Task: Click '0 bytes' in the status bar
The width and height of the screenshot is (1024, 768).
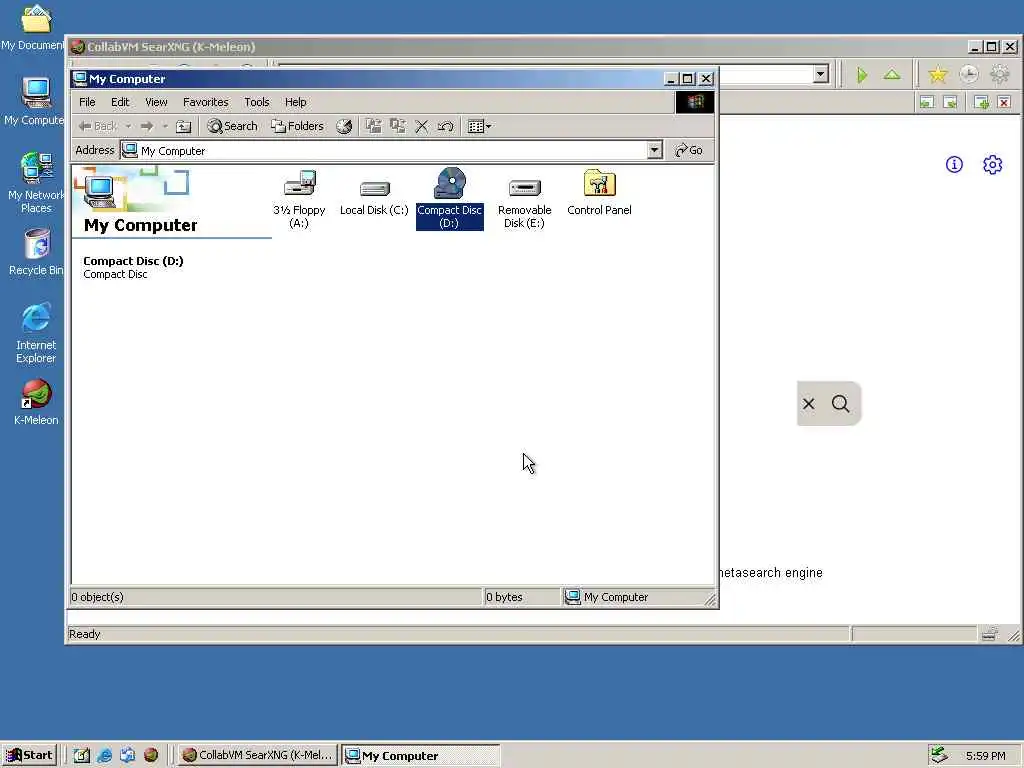Action: pos(504,597)
